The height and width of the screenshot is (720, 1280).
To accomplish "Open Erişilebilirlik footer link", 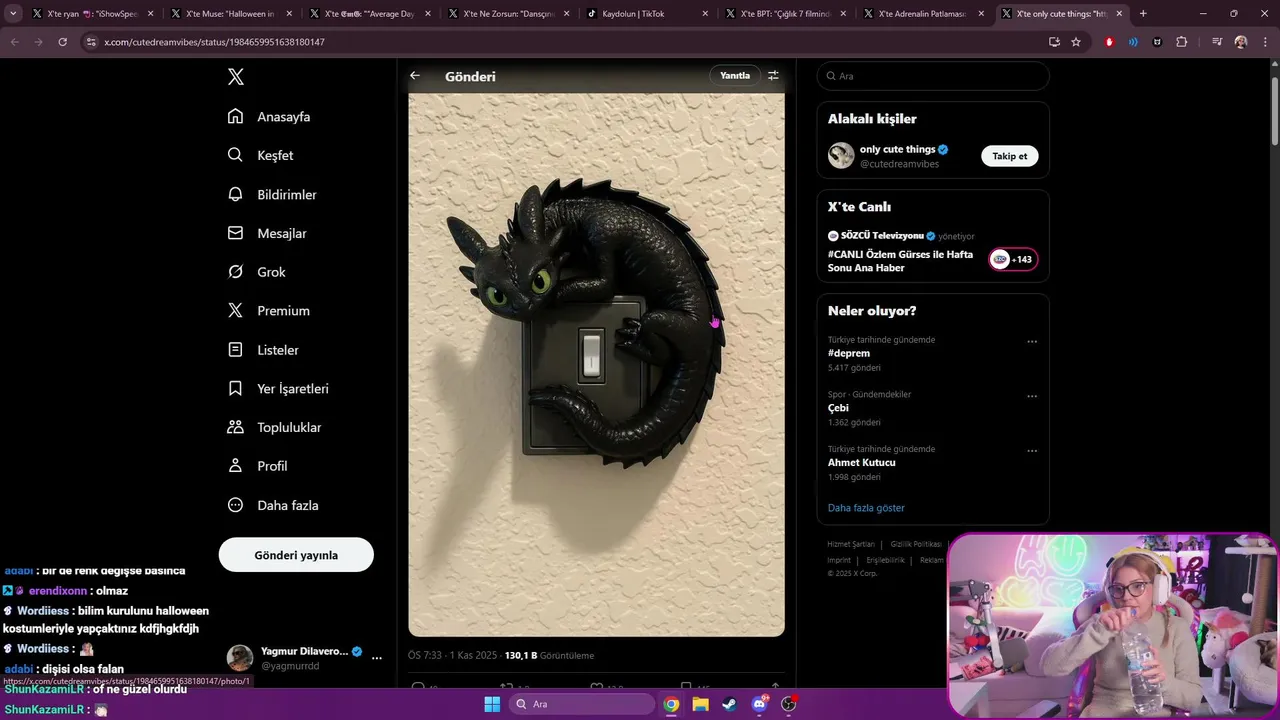I will click(x=885, y=560).
